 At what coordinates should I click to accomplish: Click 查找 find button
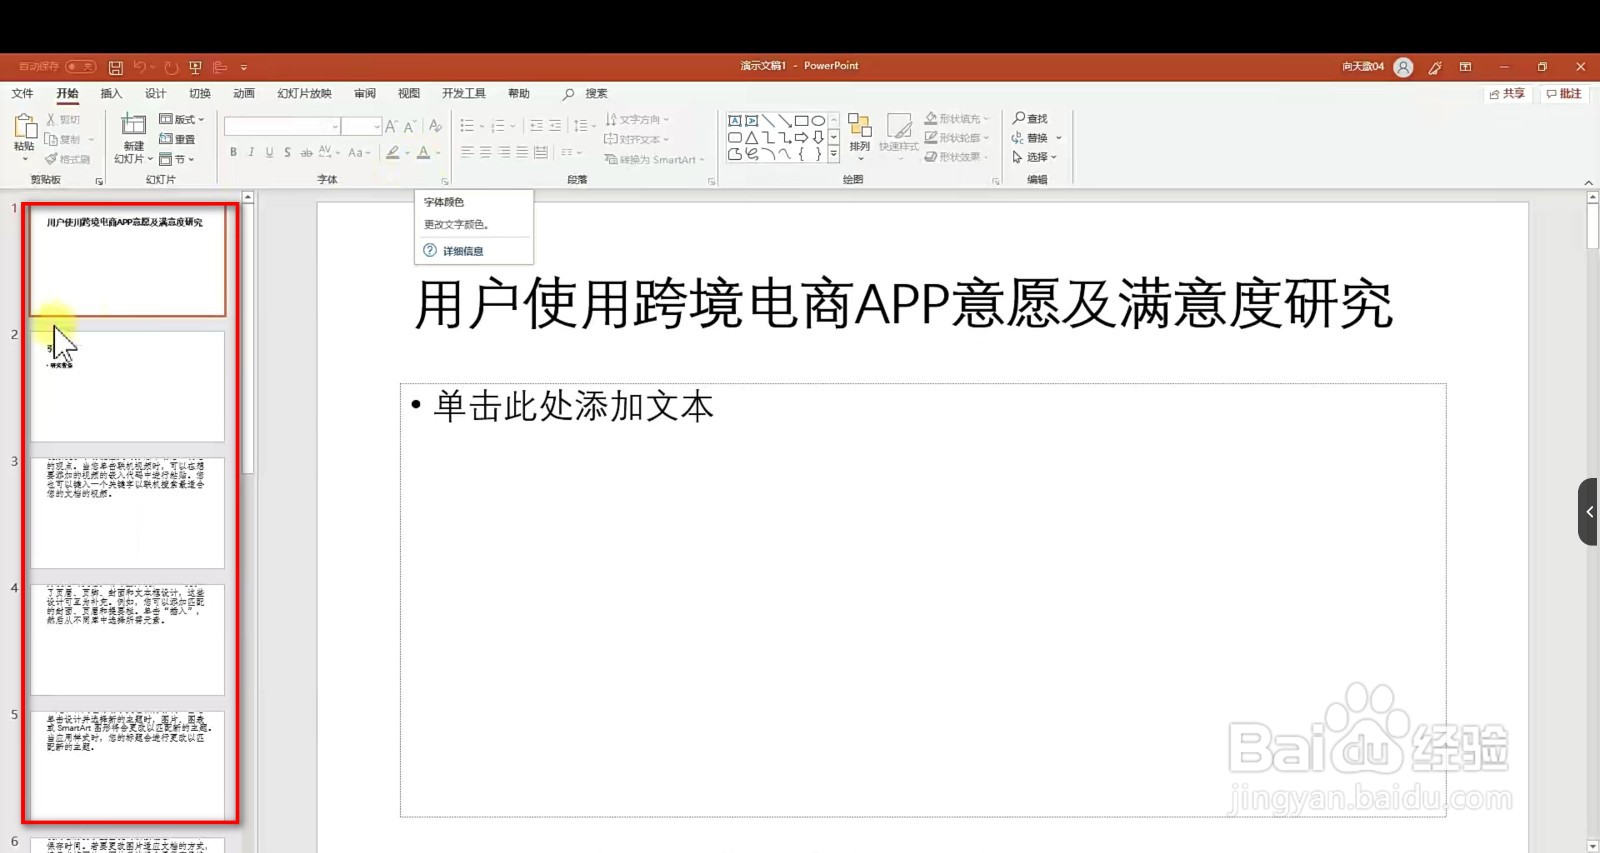click(1030, 119)
